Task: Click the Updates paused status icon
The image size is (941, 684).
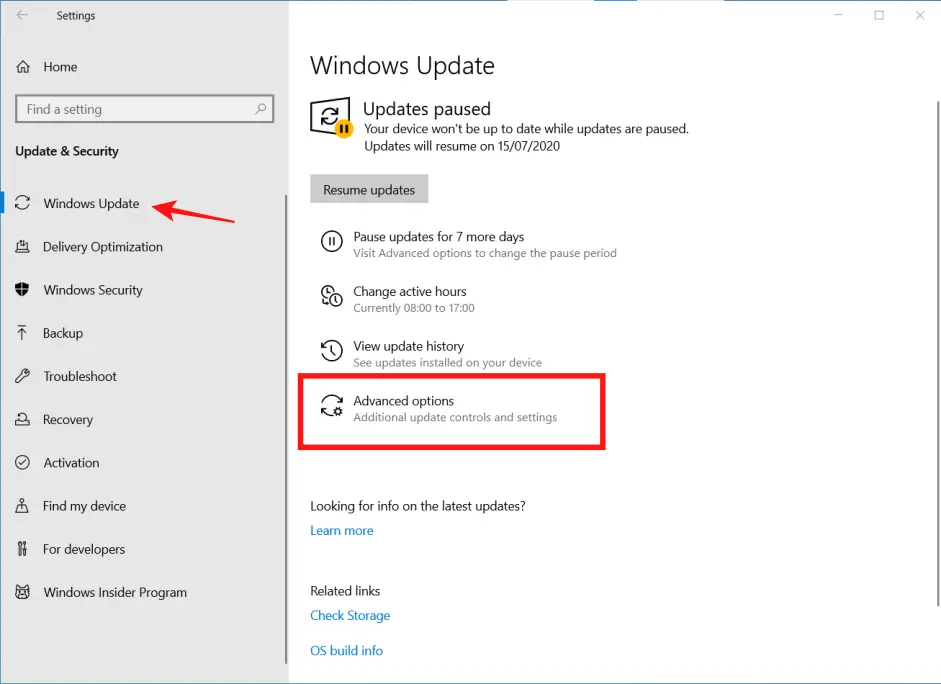Action: pyautogui.click(x=331, y=118)
